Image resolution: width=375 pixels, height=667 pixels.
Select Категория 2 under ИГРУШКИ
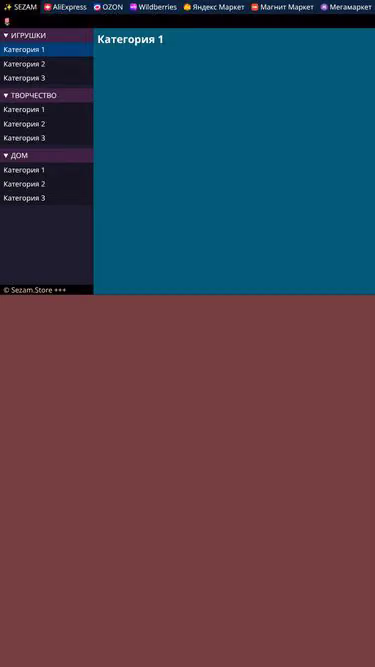pyautogui.click(x=47, y=64)
